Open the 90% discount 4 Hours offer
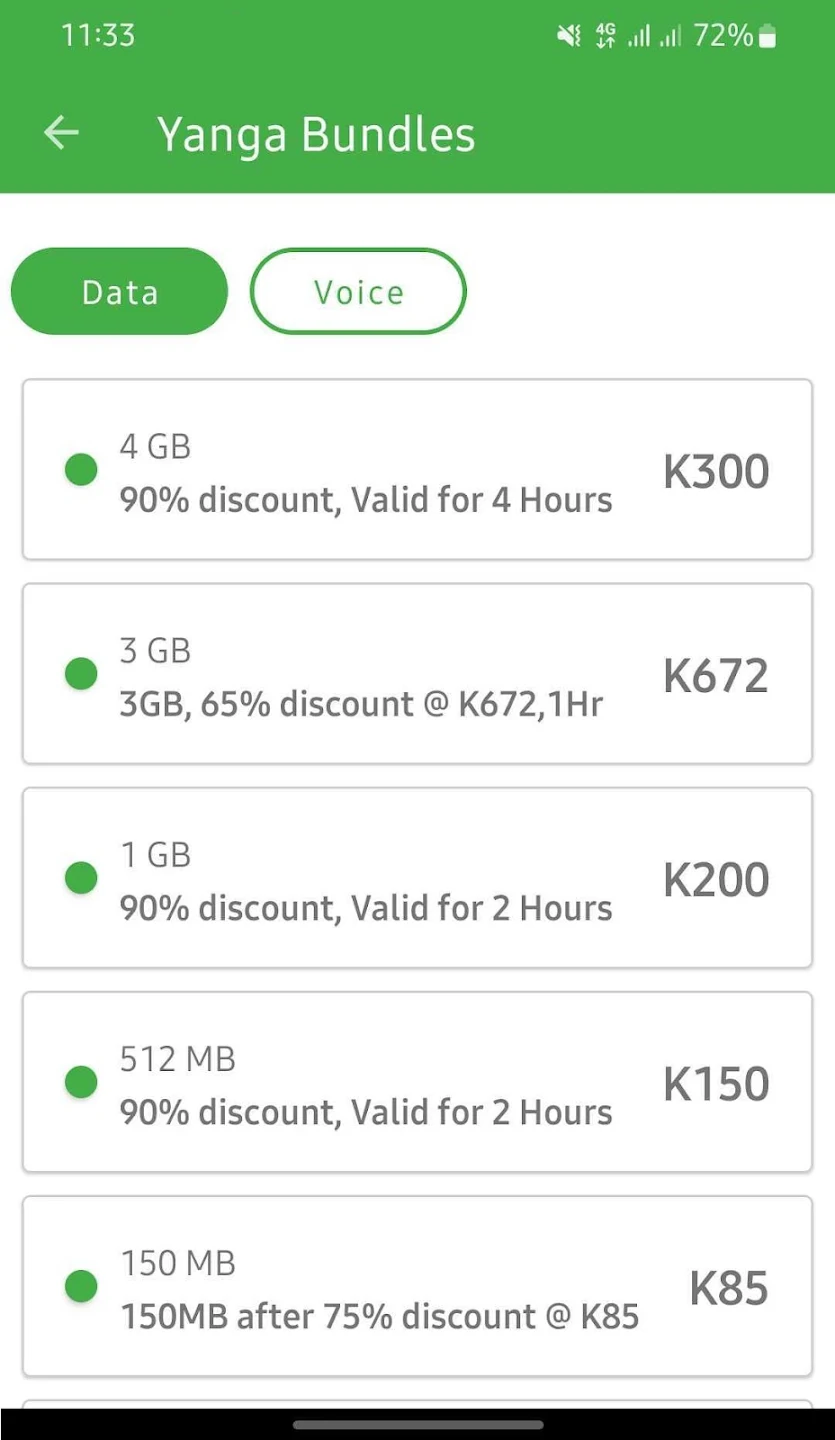 [x=366, y=499]
